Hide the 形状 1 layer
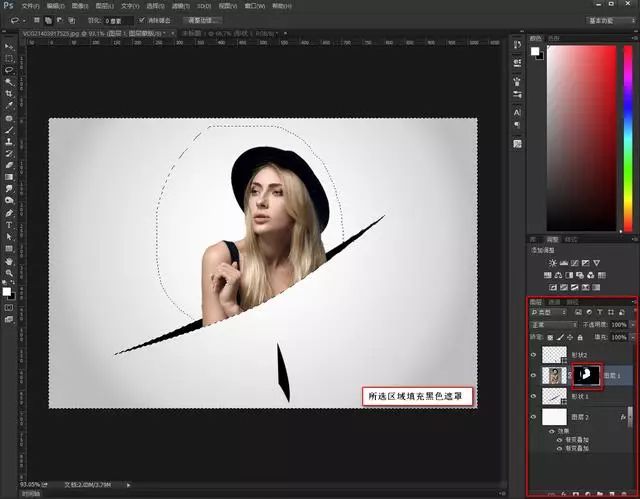This screenshot has height=499, width=640. coord(533,396)
